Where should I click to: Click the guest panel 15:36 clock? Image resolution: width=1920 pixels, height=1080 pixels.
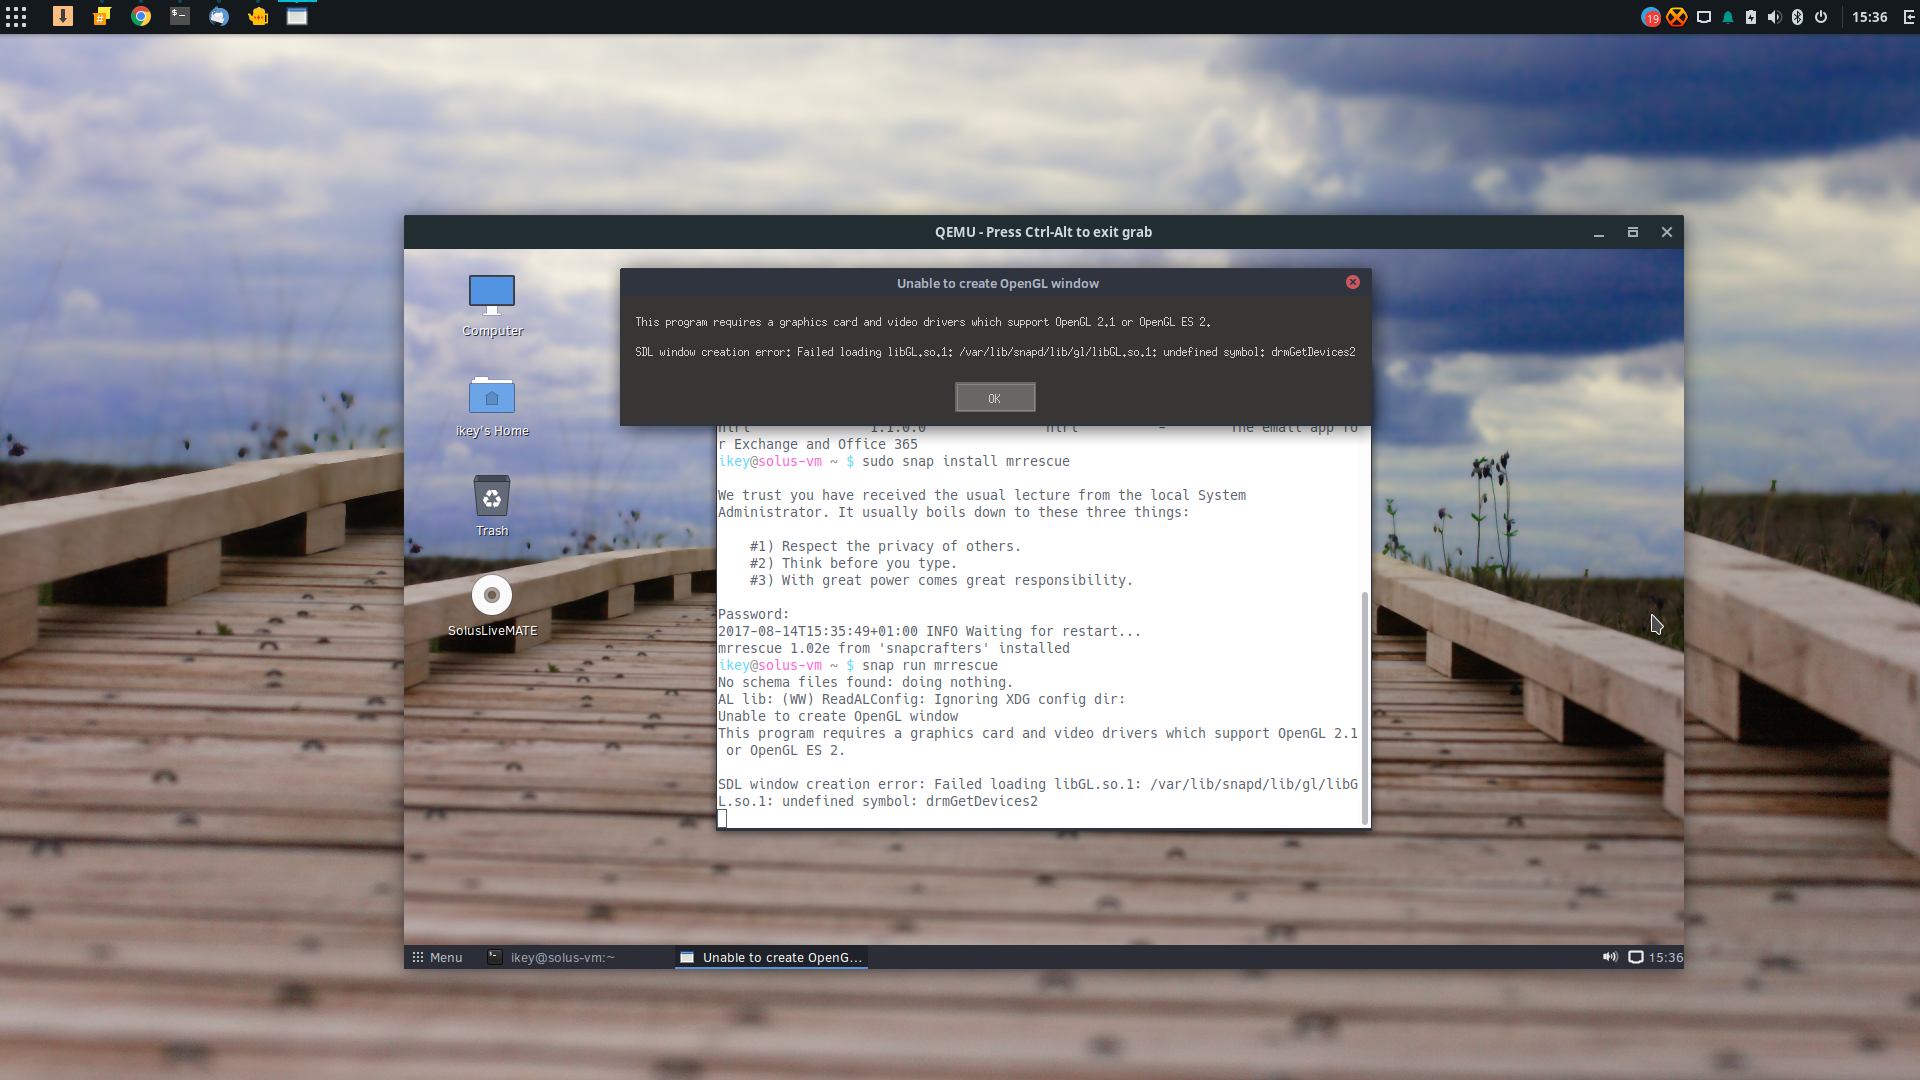point(1666,957)
